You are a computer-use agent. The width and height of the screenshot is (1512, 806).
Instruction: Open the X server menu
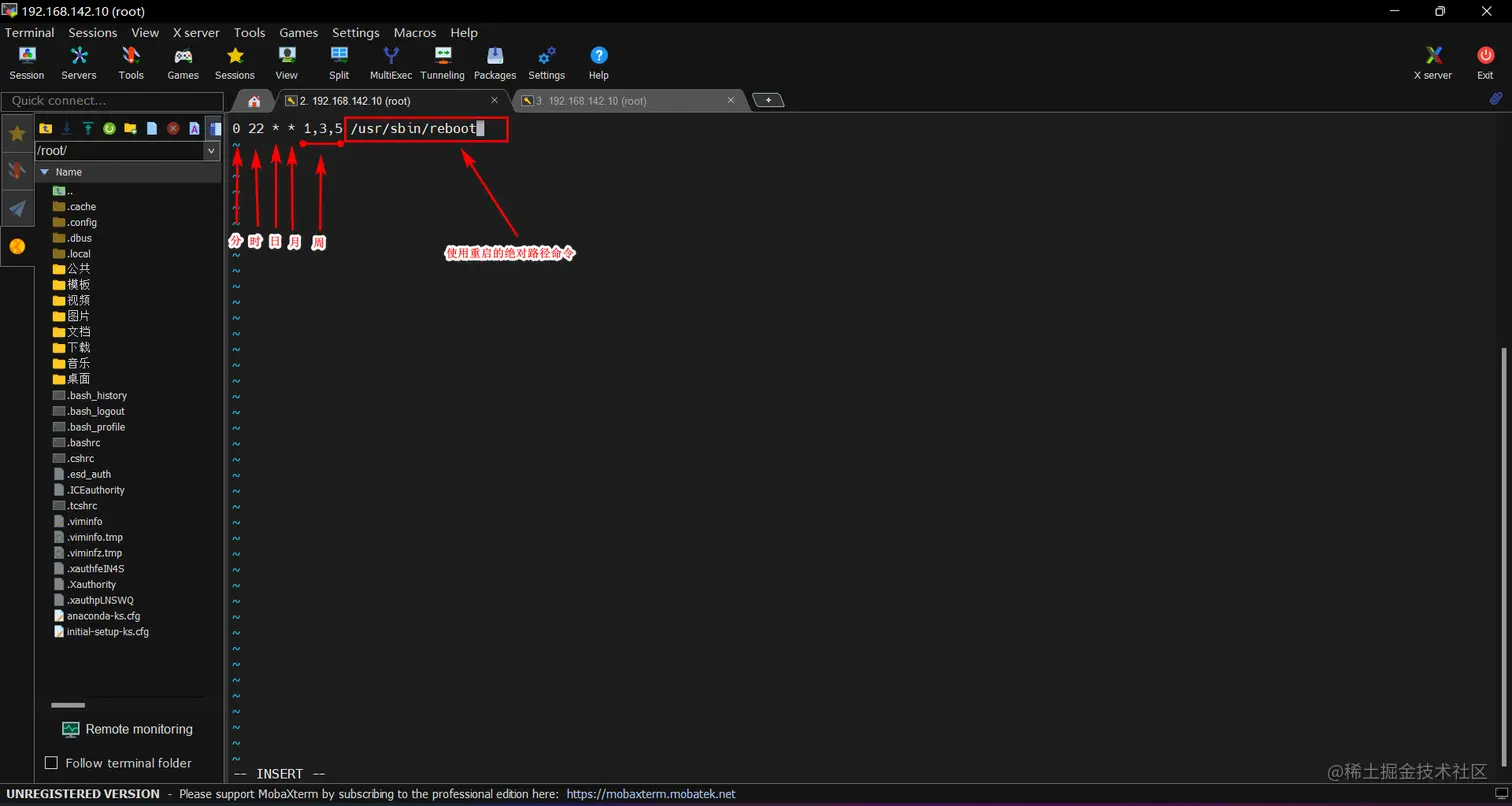click(x=196, y=32)
